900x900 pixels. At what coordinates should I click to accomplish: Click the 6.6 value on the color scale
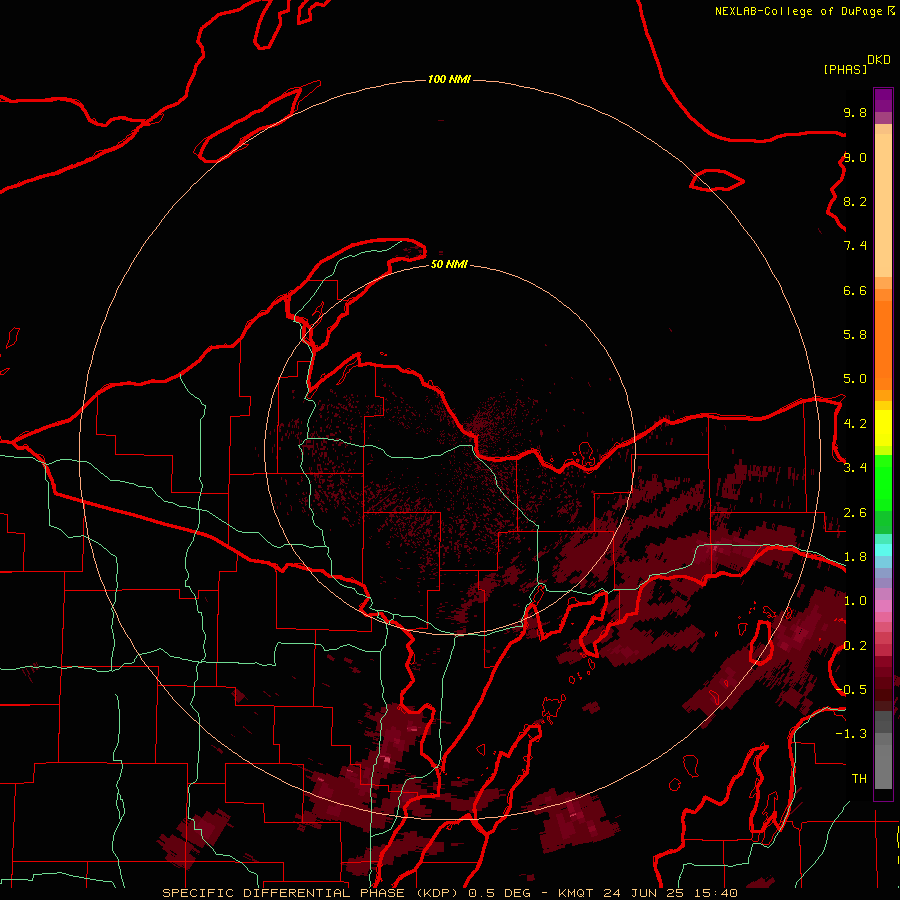pos(855,290)
